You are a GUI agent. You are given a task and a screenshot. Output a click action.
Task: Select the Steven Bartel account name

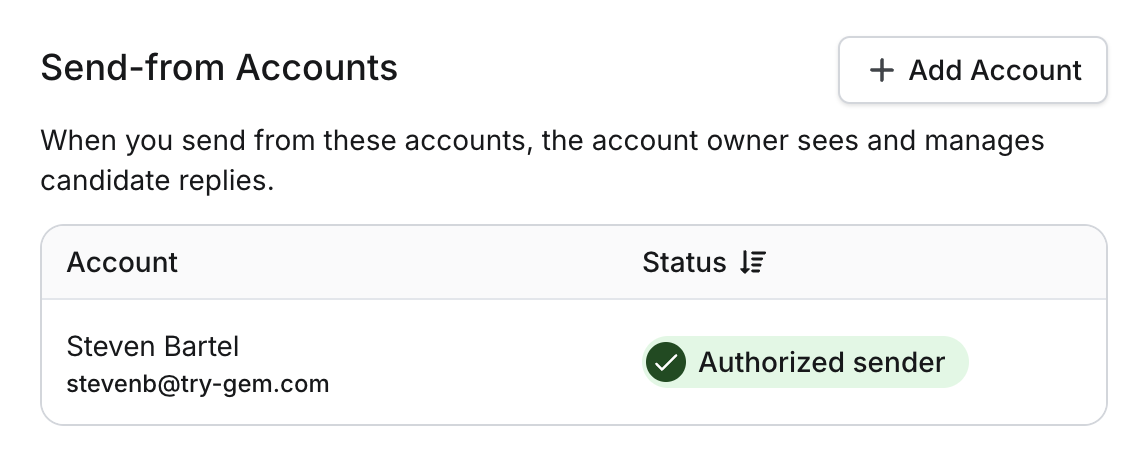153,346
